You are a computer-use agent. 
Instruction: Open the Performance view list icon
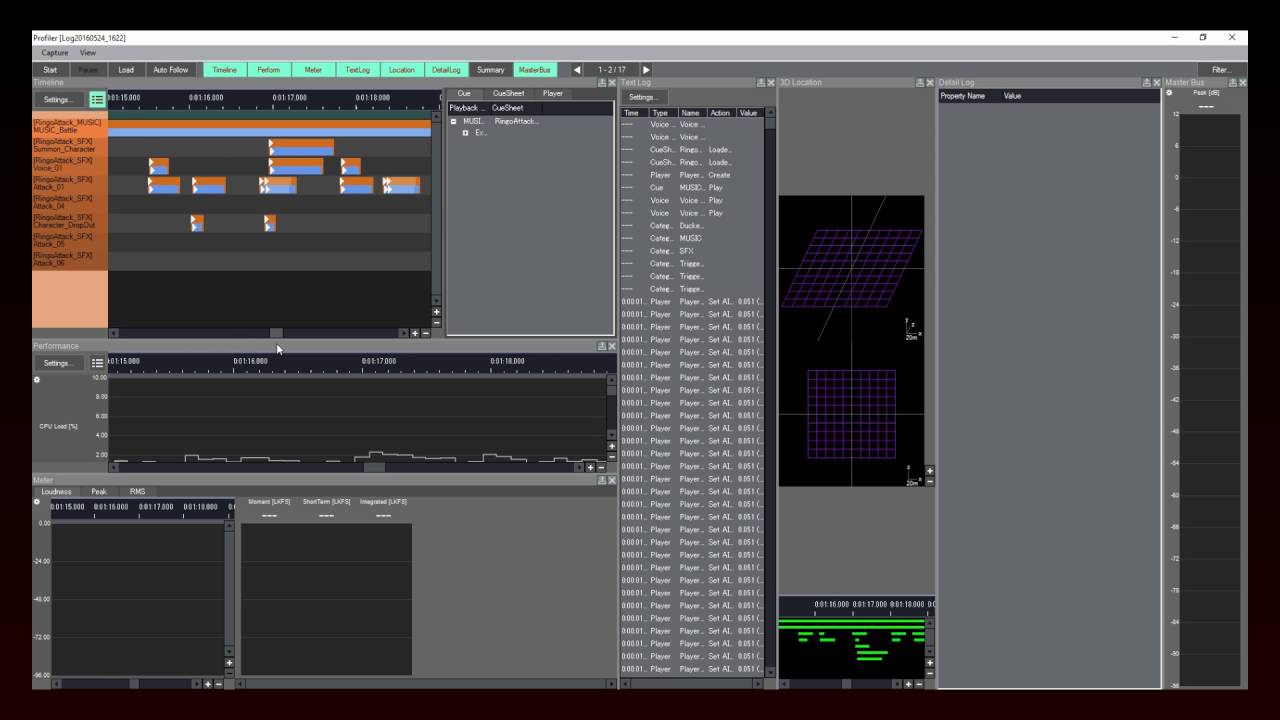click(x=97, y=363)
